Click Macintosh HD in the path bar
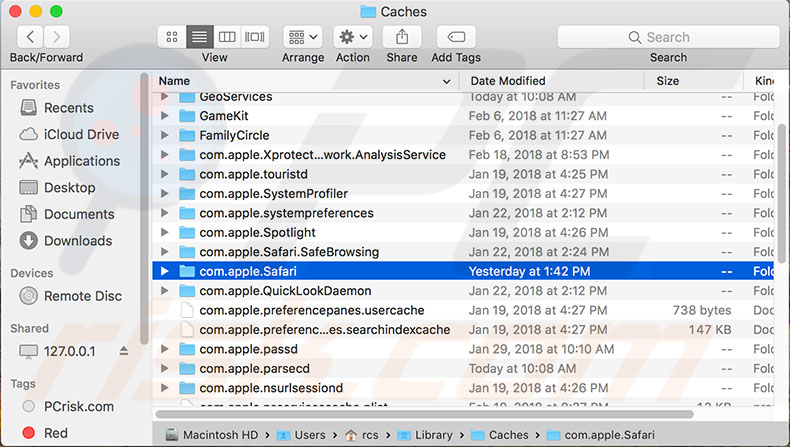The image size is (790, 447). pyautogui.click(x=212, y=435)
